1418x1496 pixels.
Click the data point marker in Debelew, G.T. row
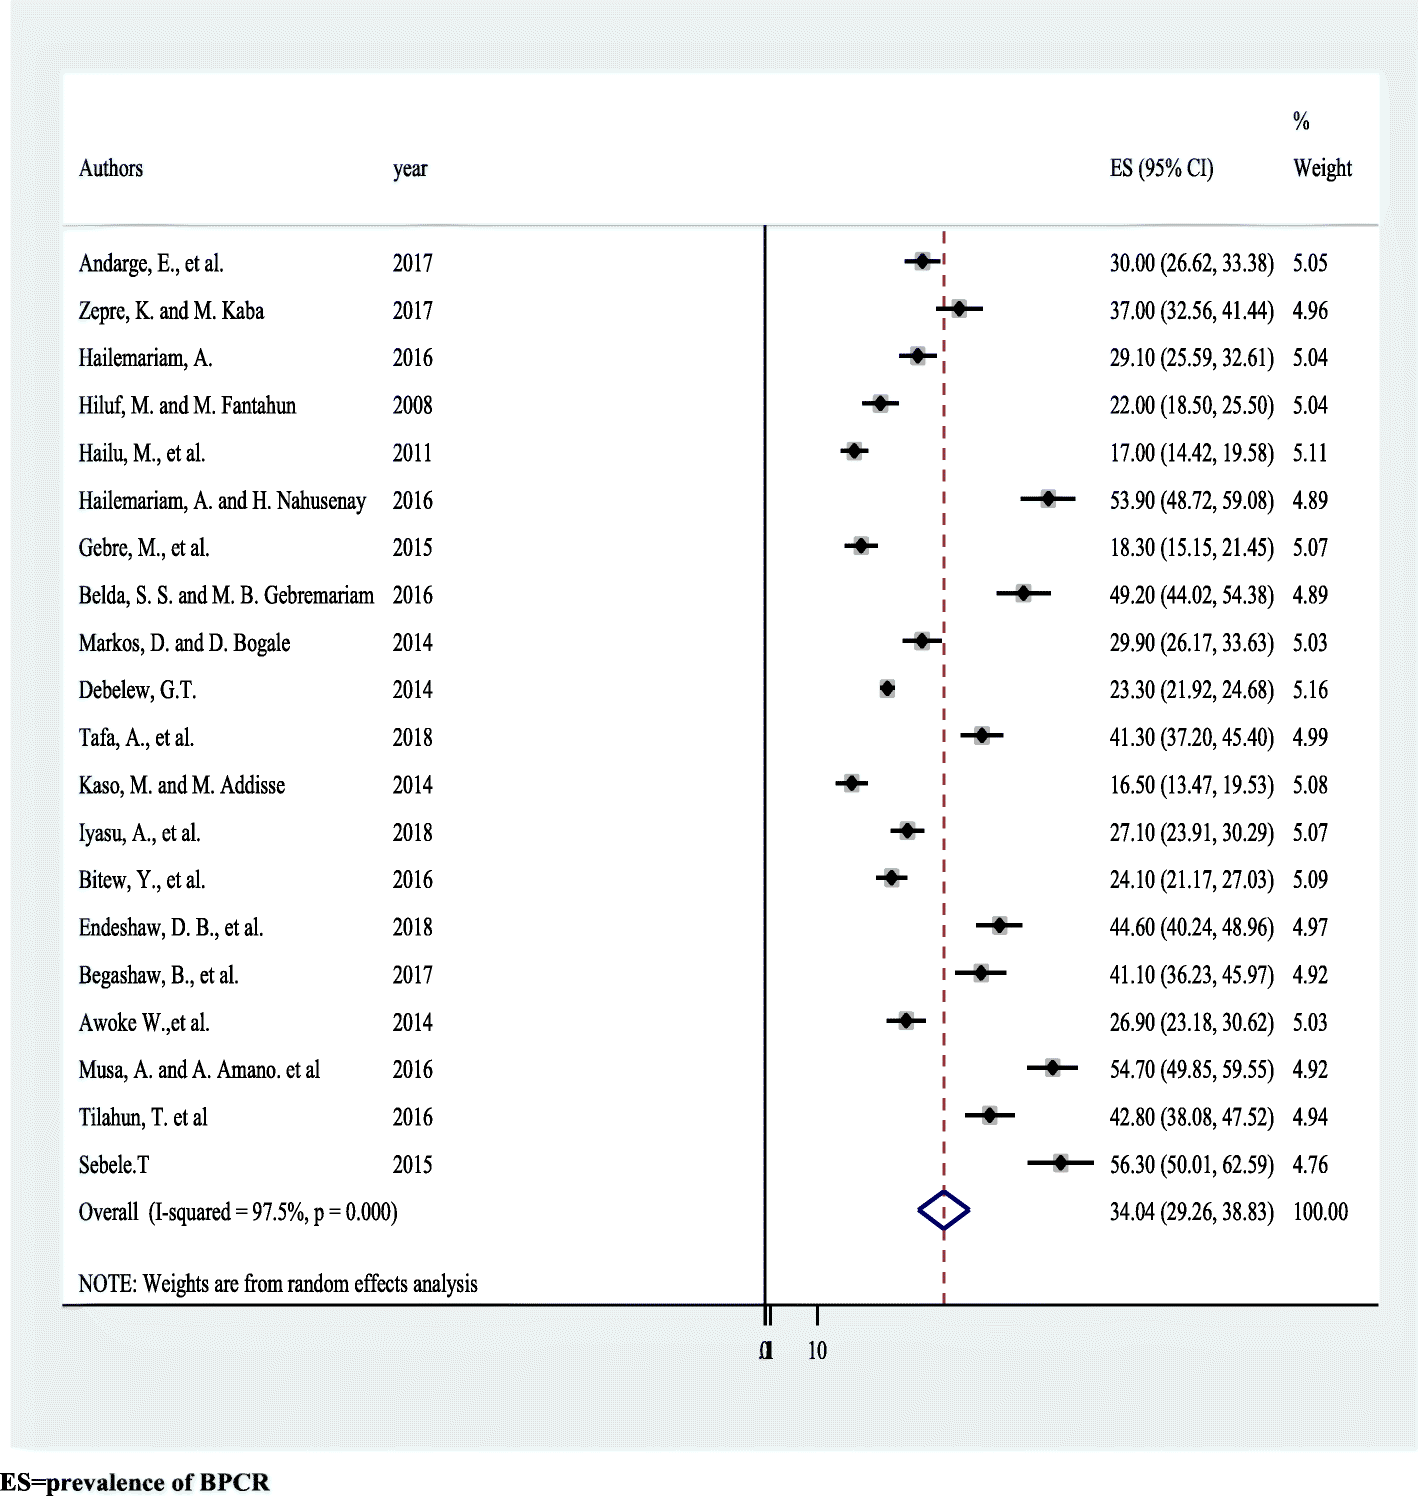pos(887,688)
